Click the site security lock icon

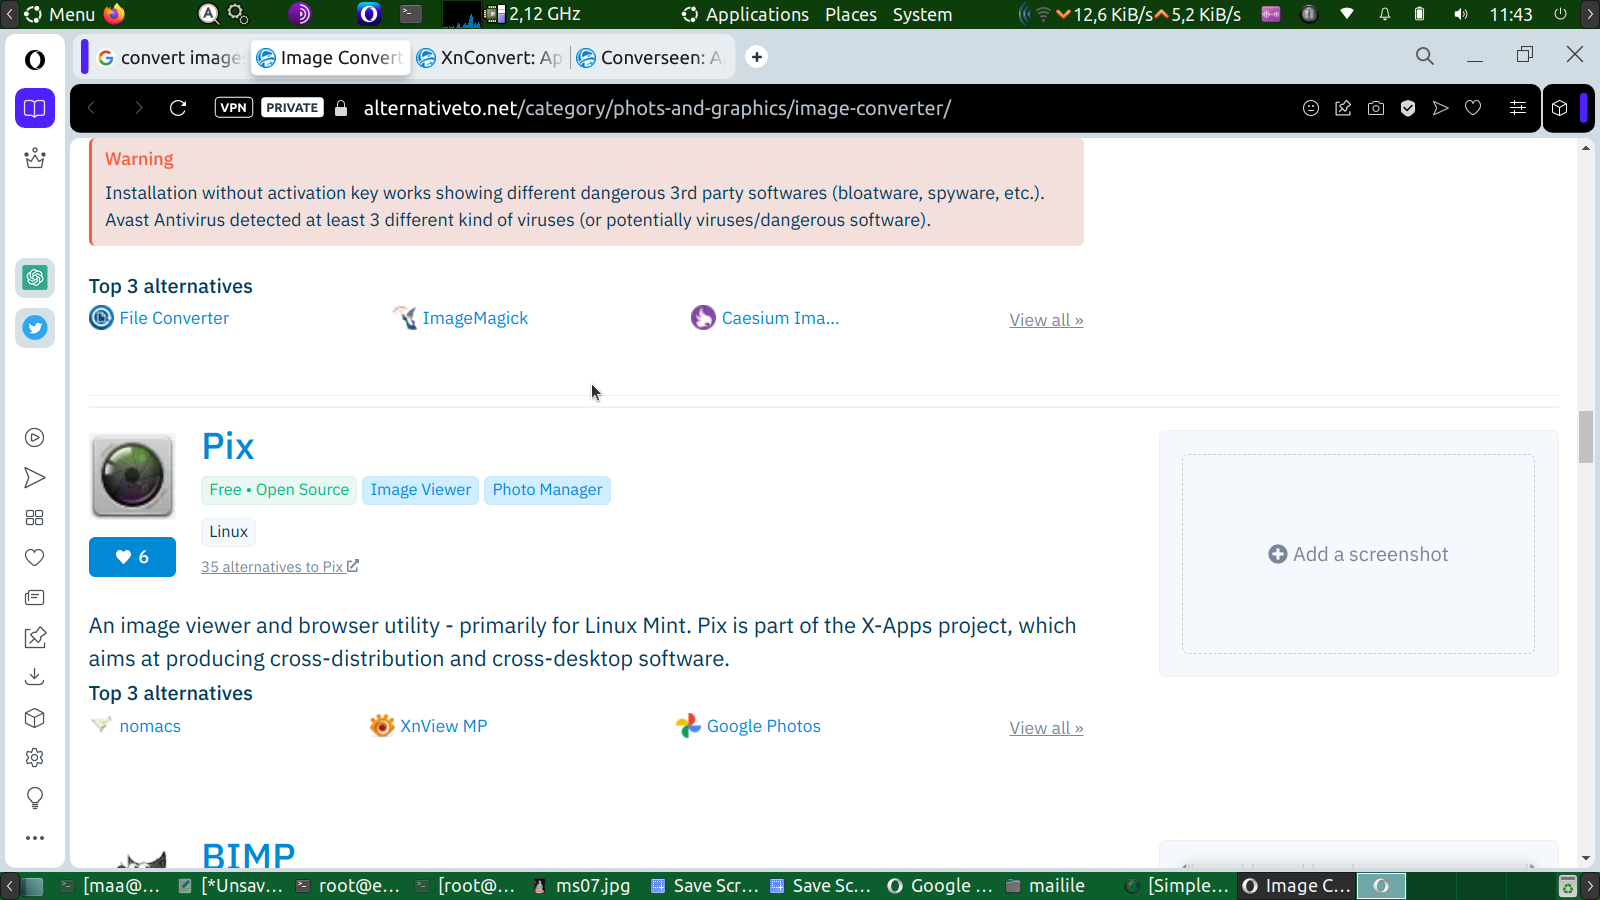341,108
